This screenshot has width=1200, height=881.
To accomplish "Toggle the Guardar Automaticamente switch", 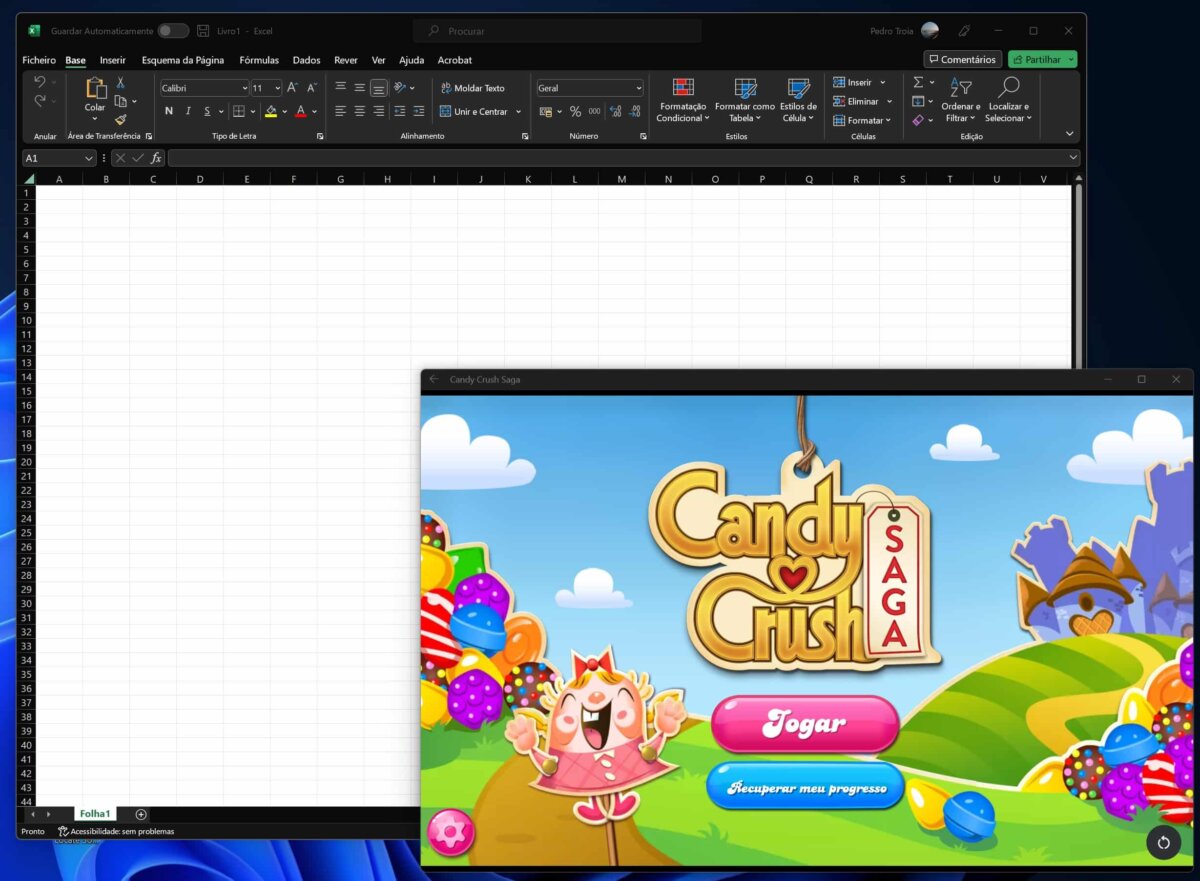I will (173, 31).
